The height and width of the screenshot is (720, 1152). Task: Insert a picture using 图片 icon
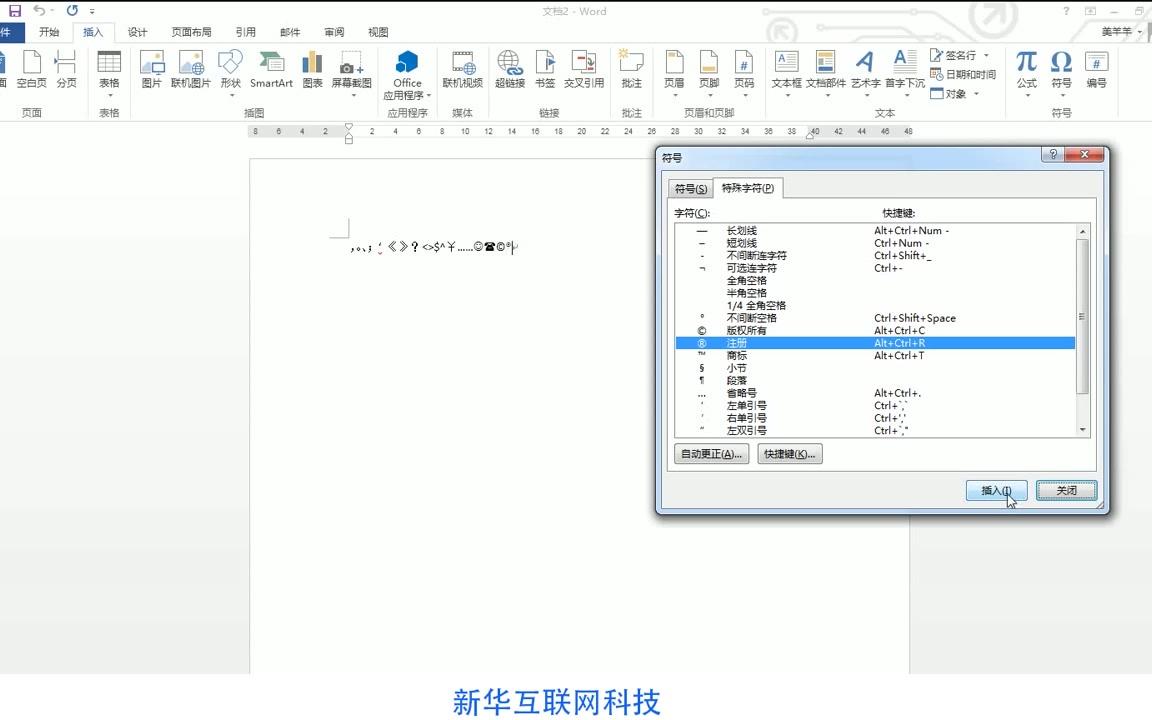pos(152,70)
